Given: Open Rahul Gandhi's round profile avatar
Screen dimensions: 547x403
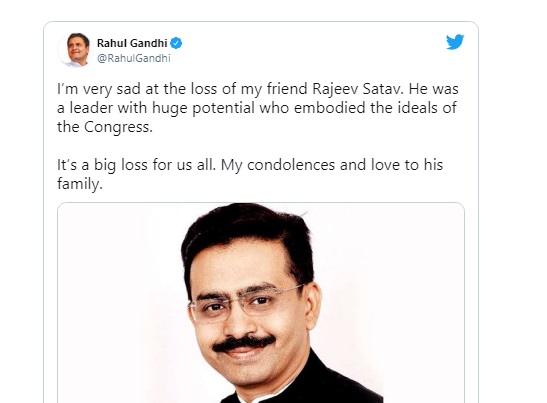Looking at the screenshot, I should 76,50.
